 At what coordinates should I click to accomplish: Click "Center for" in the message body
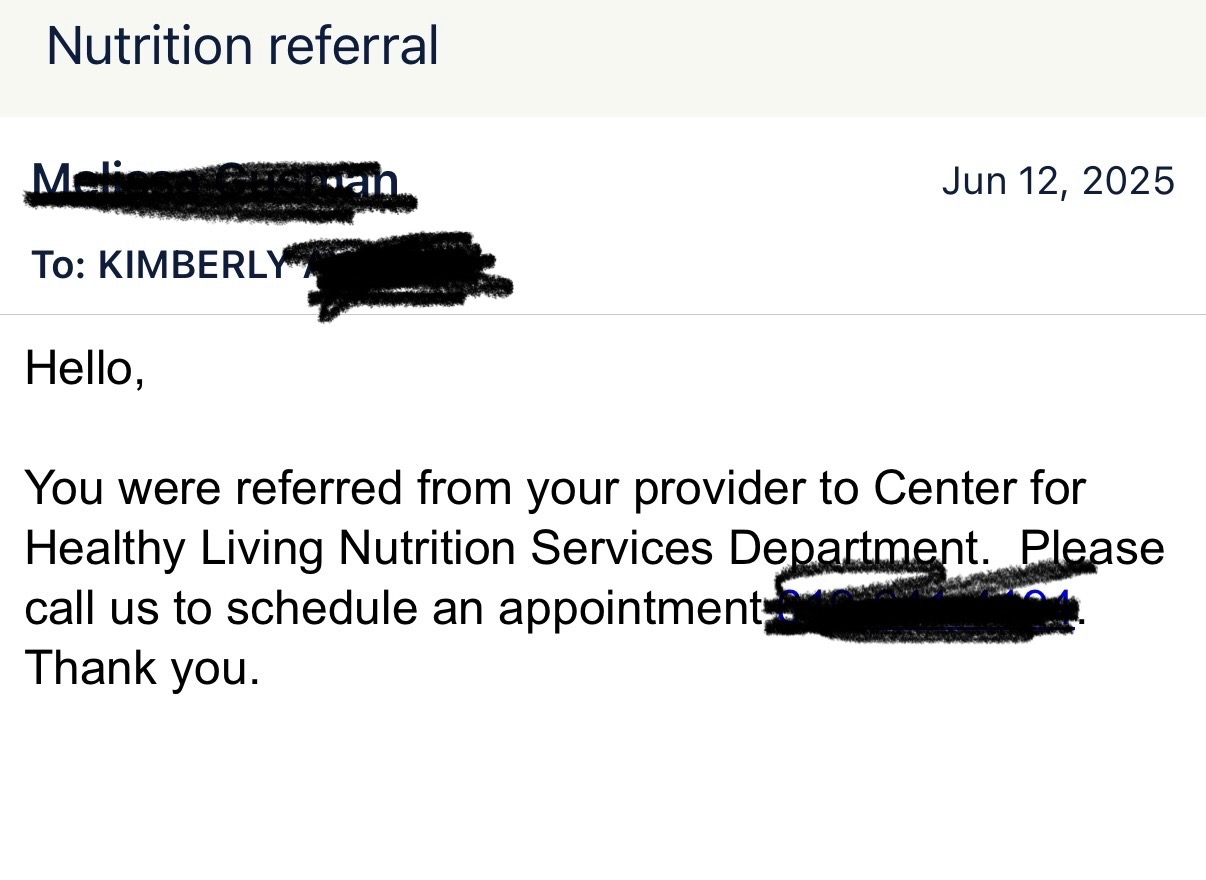pos(979,489)
